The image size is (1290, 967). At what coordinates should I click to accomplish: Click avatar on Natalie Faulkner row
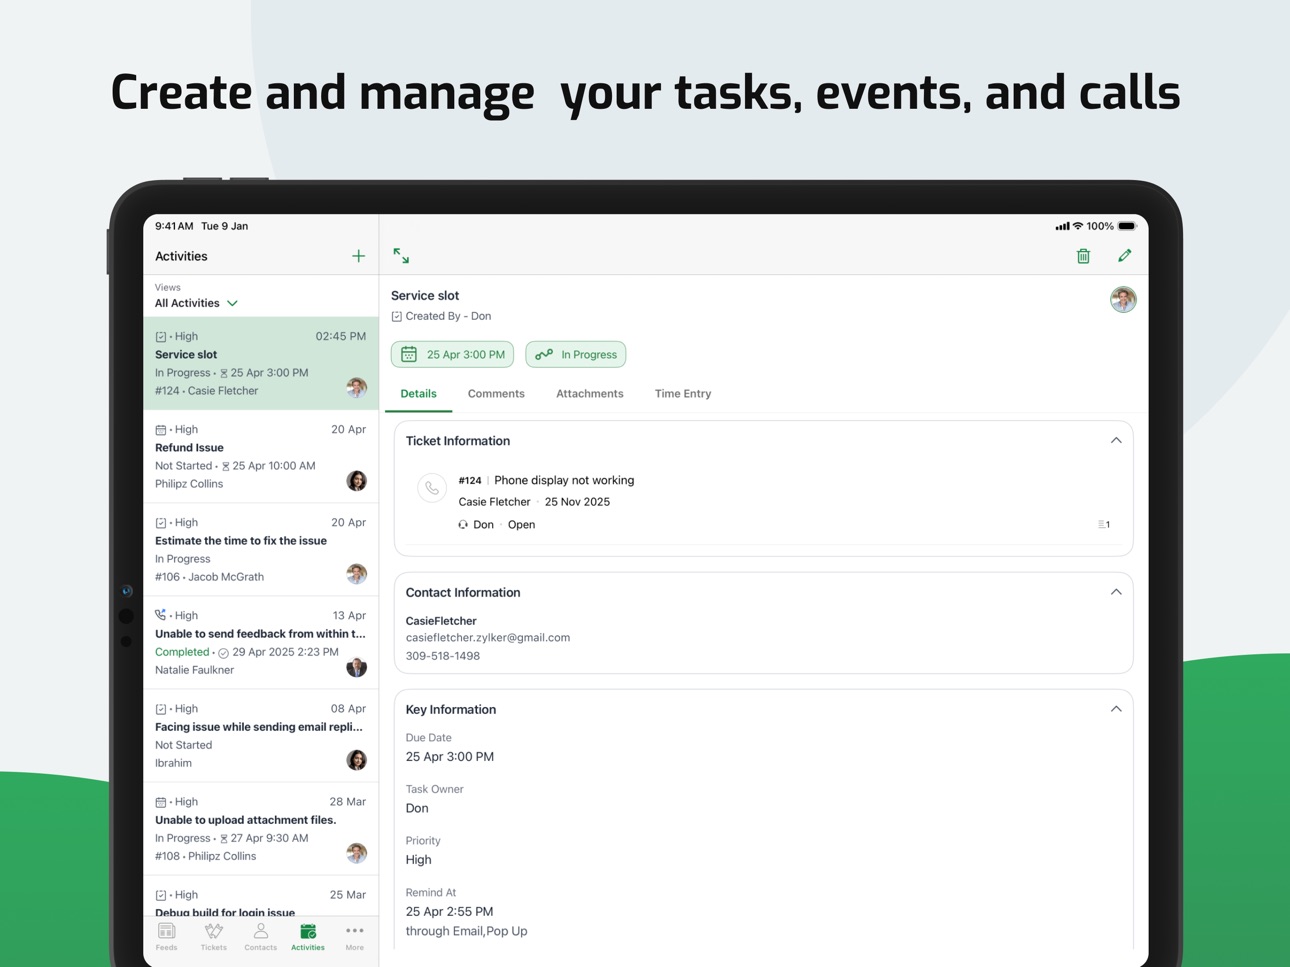[x=356, y=667]
